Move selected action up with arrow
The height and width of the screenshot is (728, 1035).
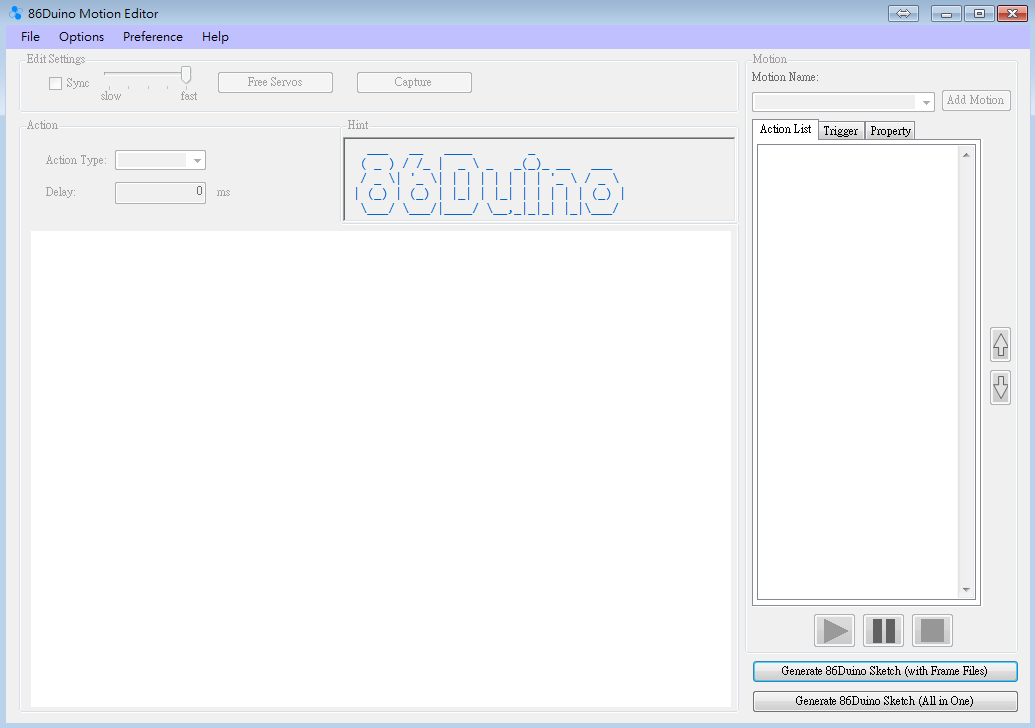[x=1001, y=345]
